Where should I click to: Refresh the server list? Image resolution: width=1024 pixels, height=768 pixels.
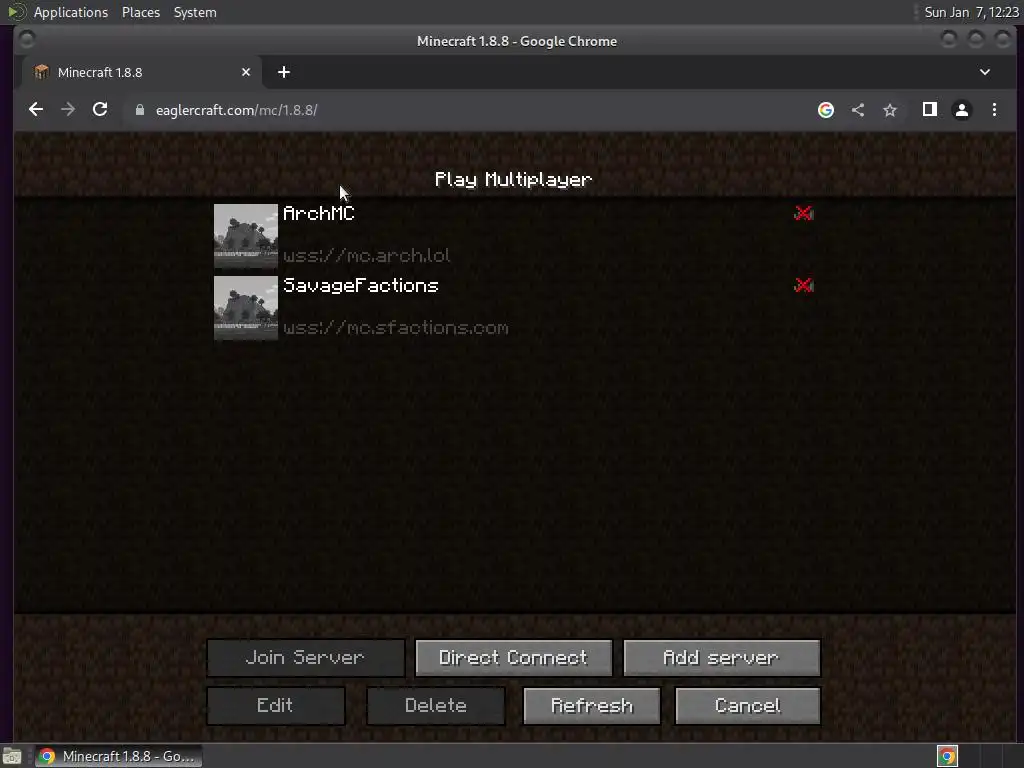click(592, 705)
